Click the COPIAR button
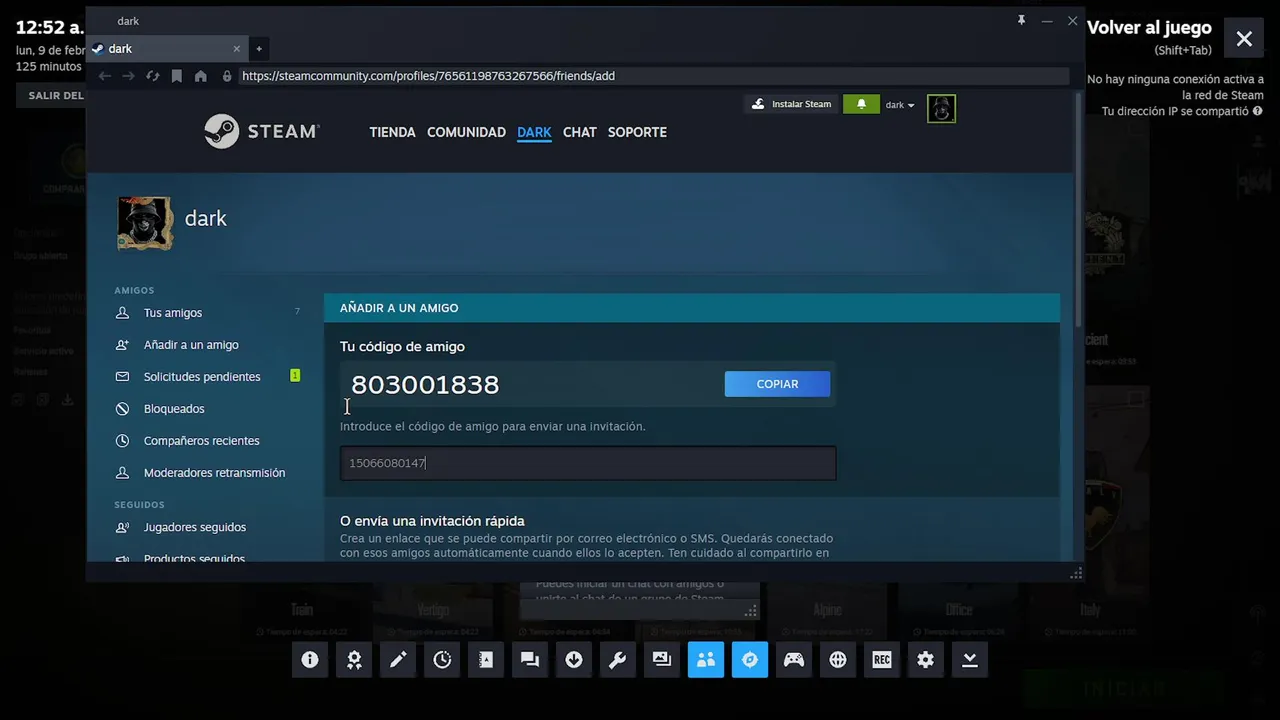Viewport: 1280px width, 720px height. [x=777, y=384]
